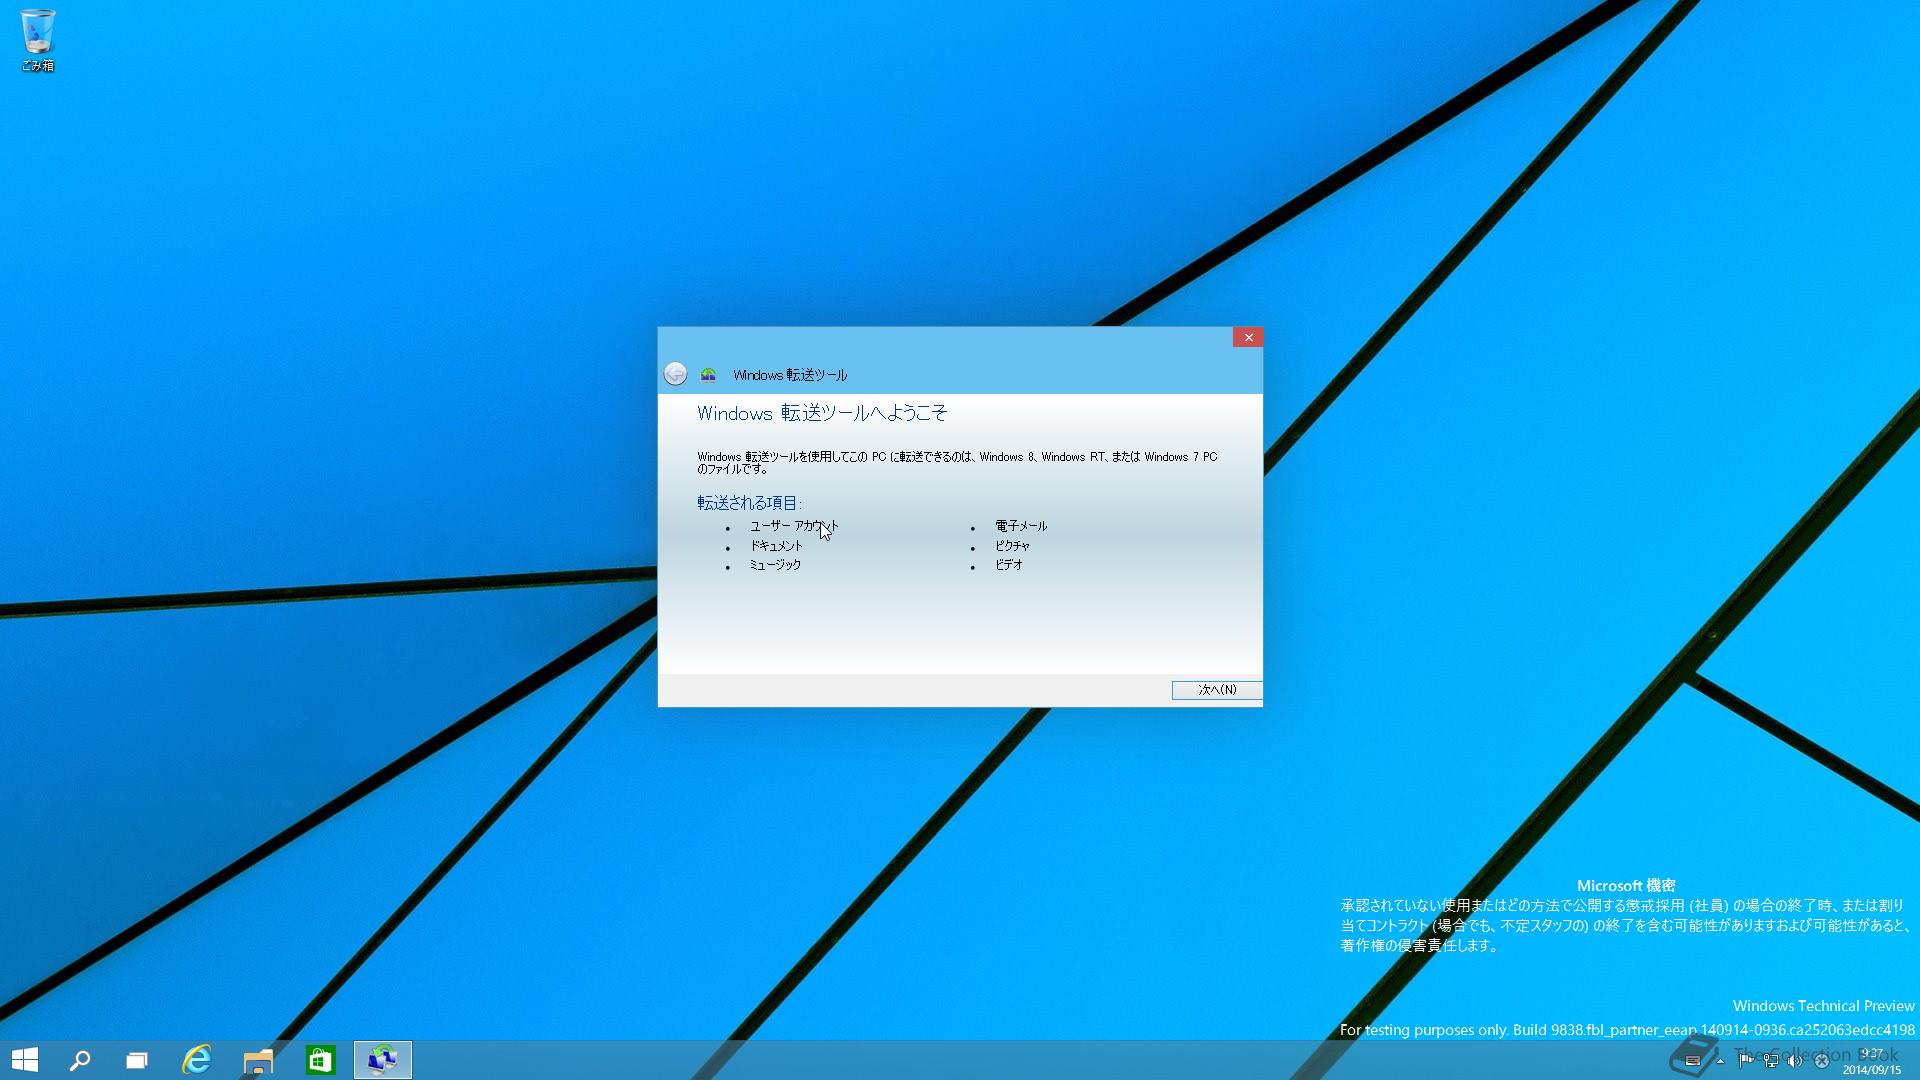Click the 次へ(N) button
The width and height of the screenshot is (1920, 1080).
click(x=1217, y=690)
